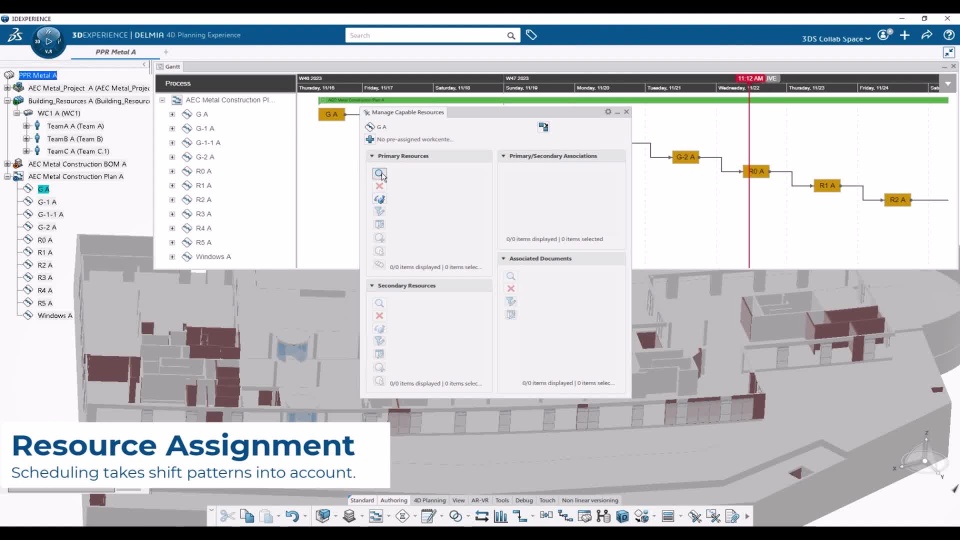Click the search icon under Associated Documents

(x=511, y=276)
